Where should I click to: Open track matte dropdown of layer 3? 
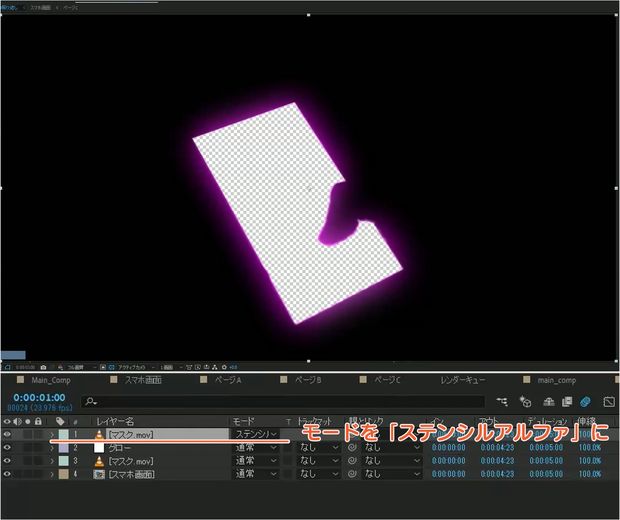pyautogui.click(x=318, y=461)
